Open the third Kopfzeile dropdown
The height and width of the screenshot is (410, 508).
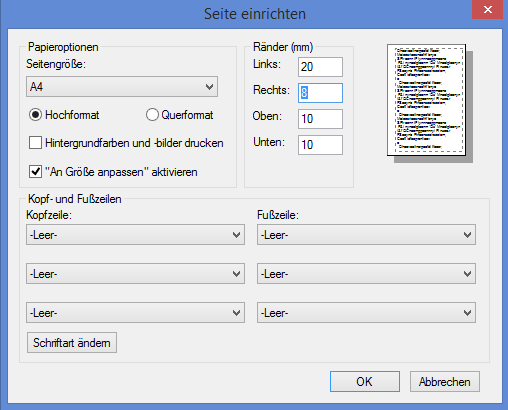coord(135,313)
